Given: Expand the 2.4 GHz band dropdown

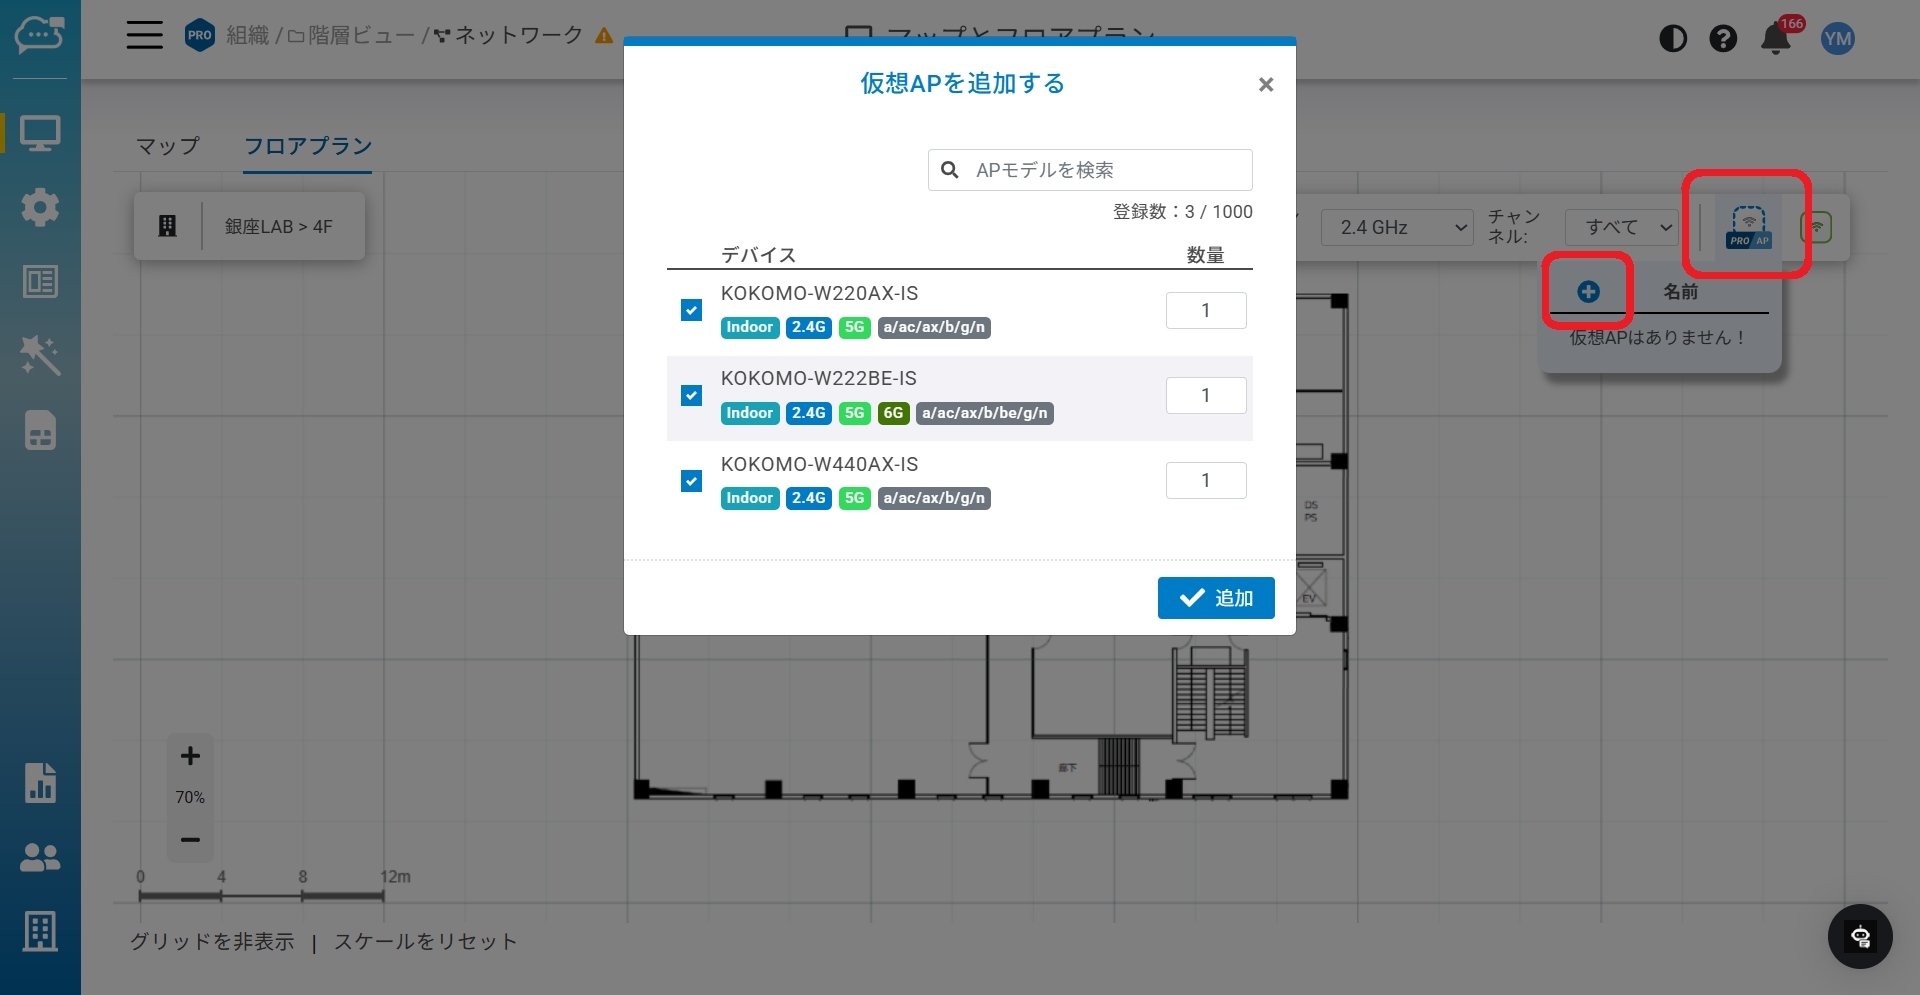Looking at the screenshot, I should pyautogui.click(x=1397, y=227).
